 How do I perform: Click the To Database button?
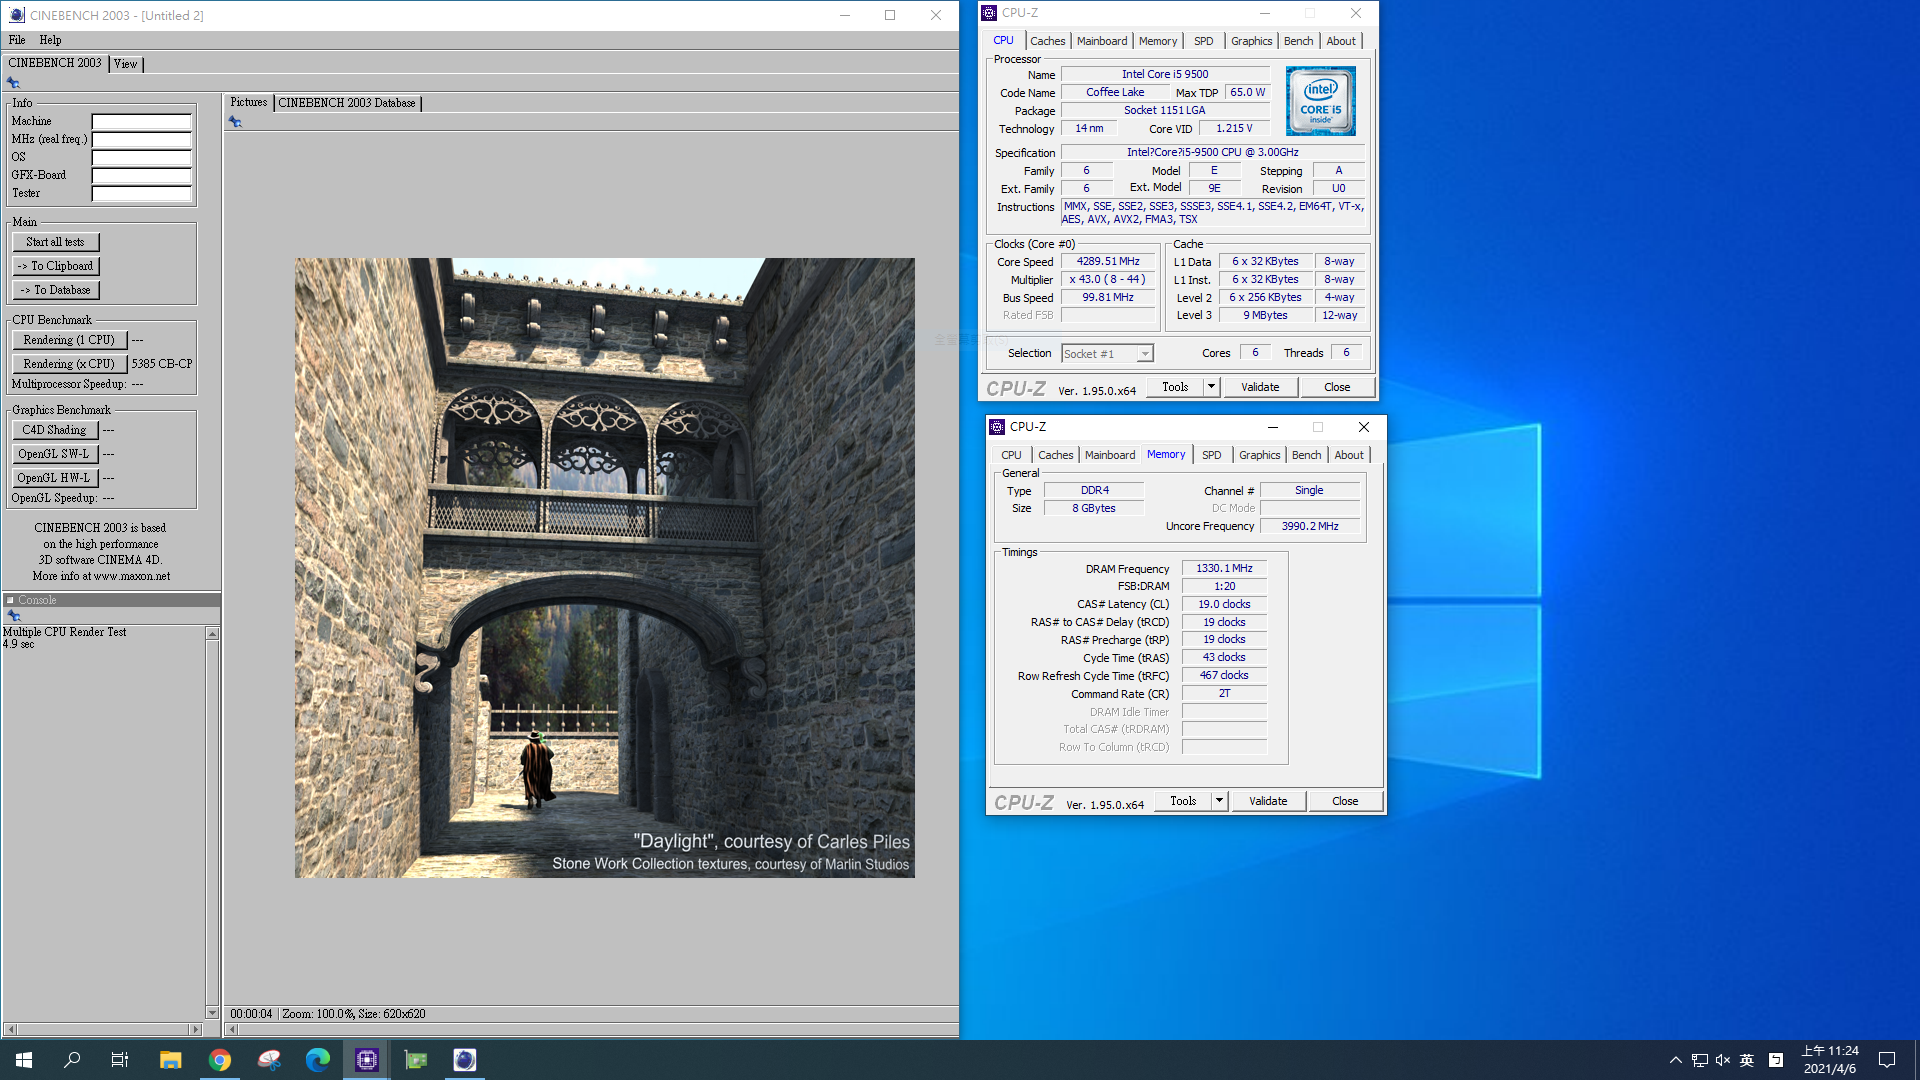coord(56,290)
